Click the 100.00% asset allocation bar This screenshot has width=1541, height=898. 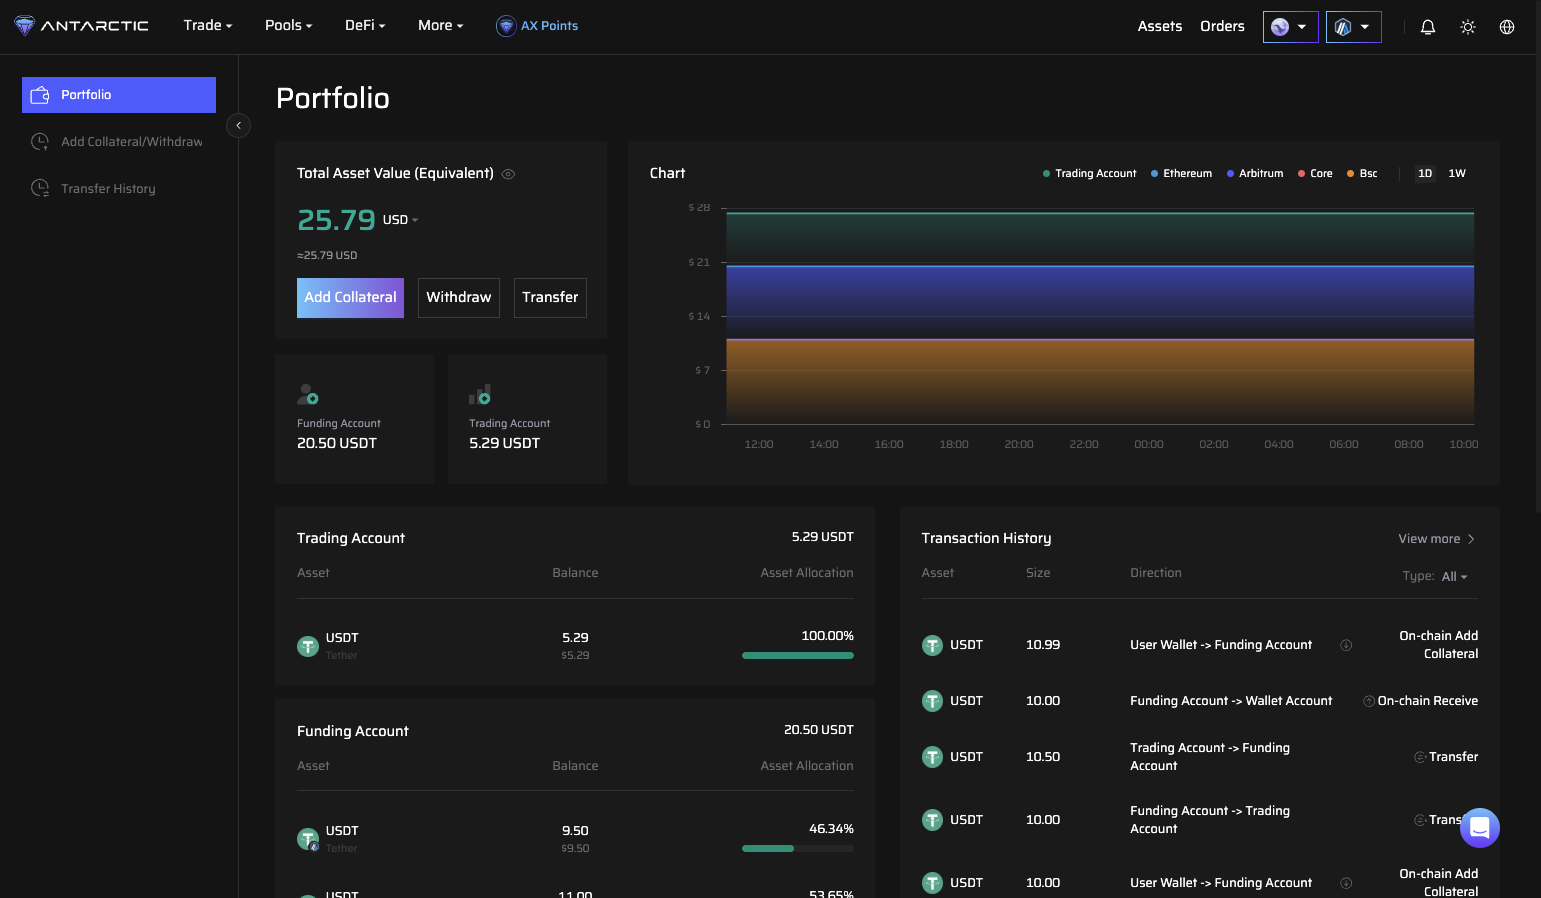(798, 656)
